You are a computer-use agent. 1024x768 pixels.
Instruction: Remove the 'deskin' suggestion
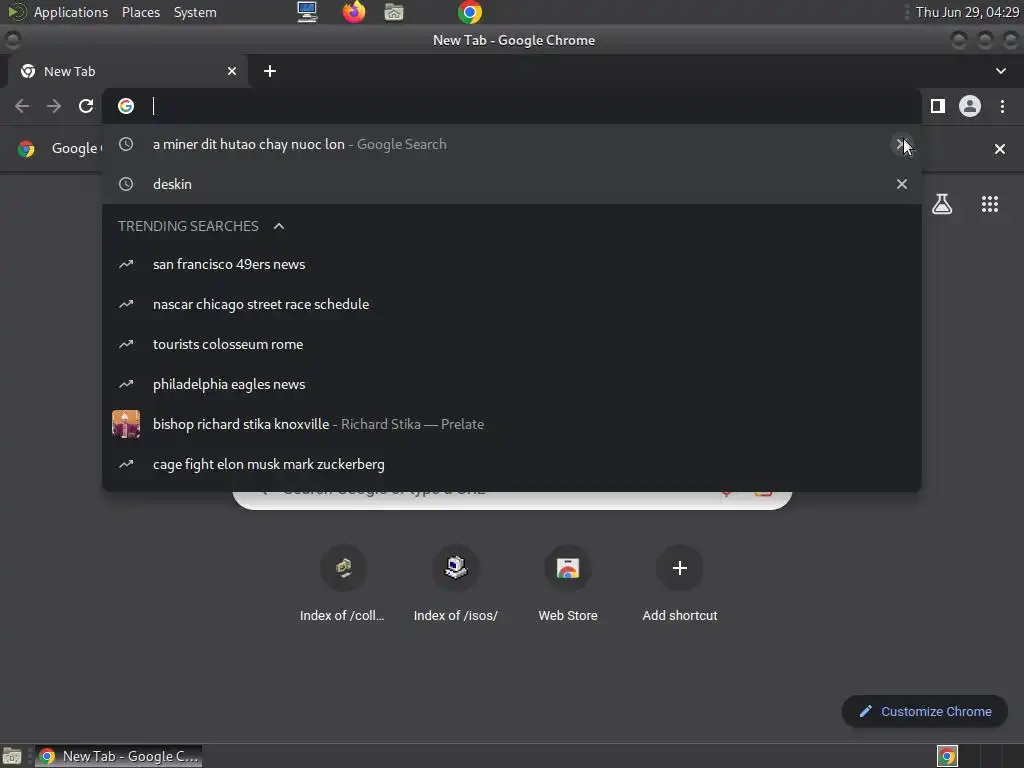(x=902, y=184)
